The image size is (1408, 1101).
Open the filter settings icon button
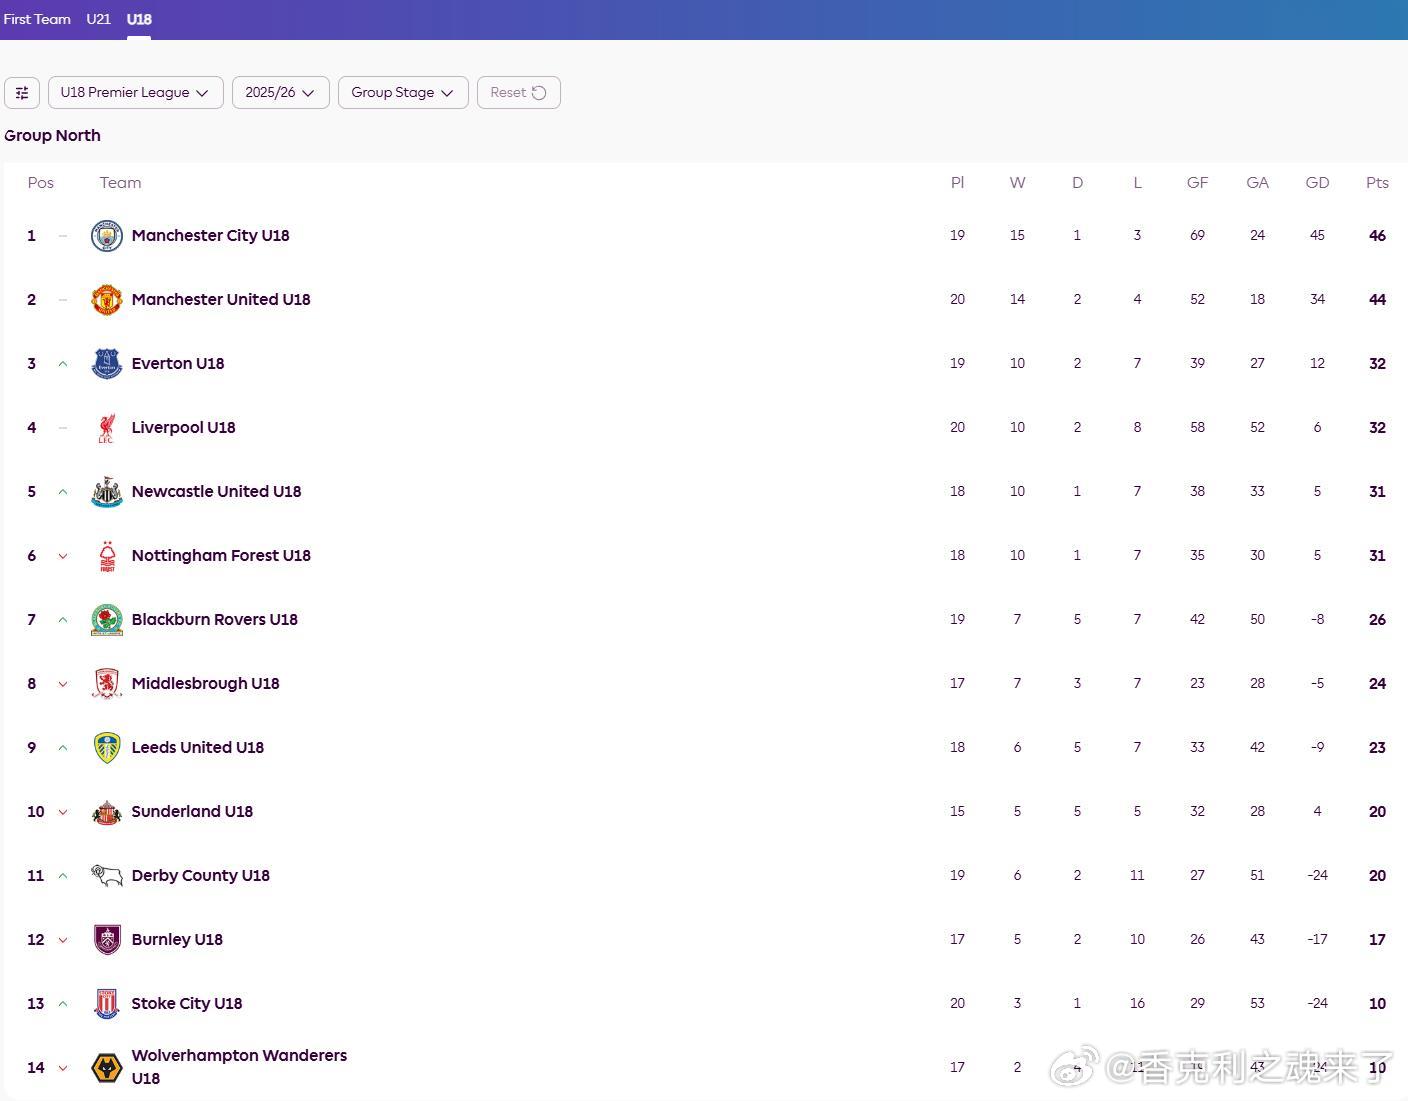click(22, 93)
